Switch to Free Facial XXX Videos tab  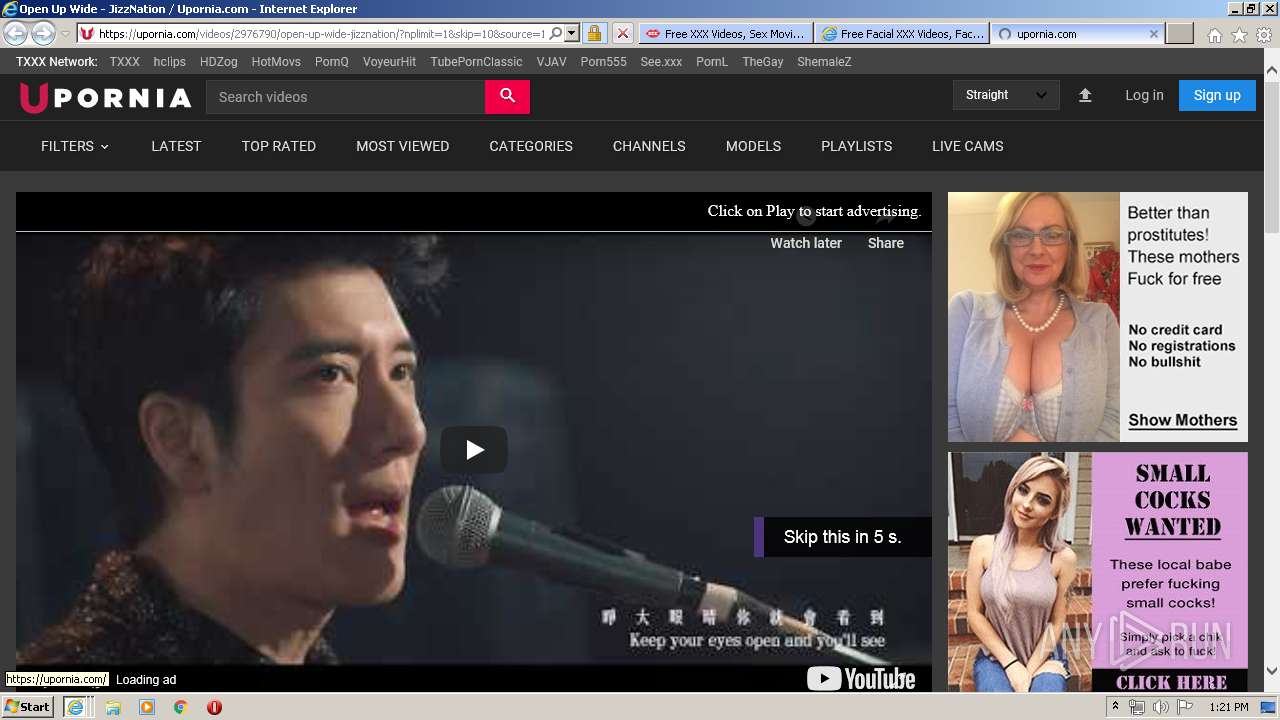[x=903, y=33]
